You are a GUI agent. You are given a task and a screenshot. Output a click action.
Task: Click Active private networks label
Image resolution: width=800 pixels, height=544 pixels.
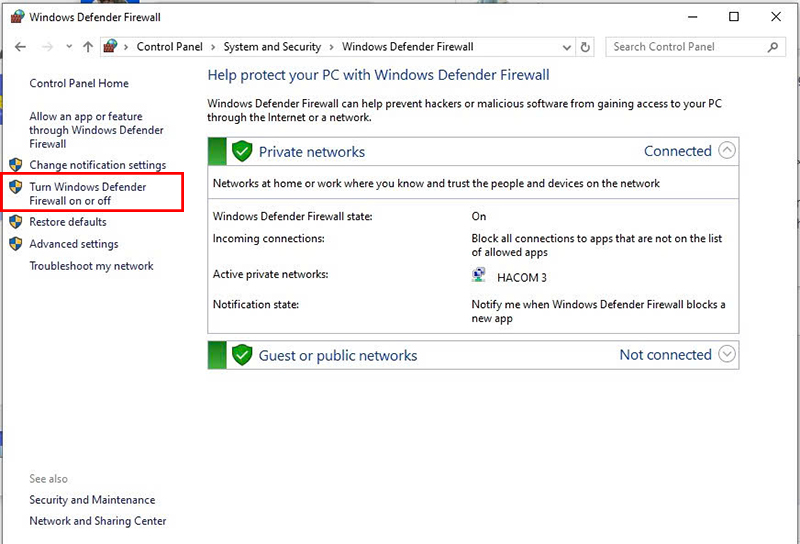(270, 274)
